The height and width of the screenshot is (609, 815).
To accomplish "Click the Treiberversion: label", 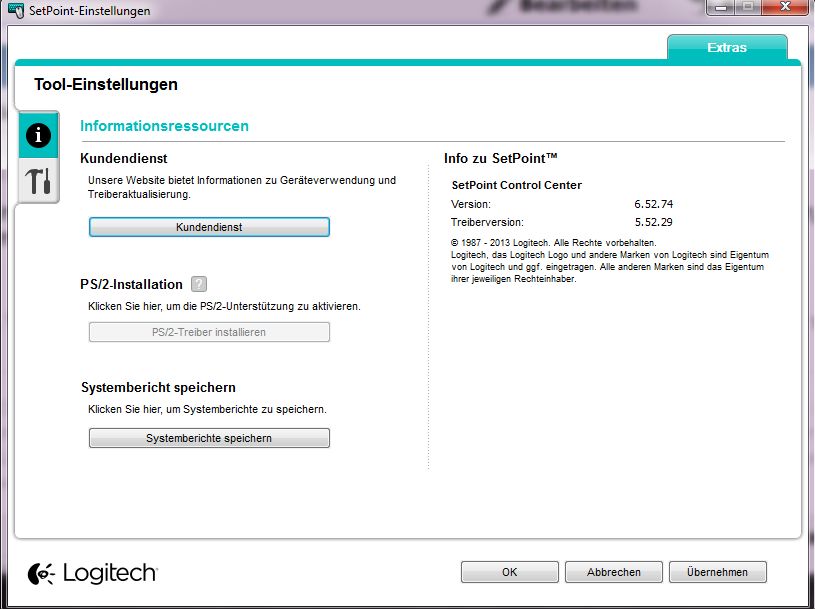I will pos(488,222).
